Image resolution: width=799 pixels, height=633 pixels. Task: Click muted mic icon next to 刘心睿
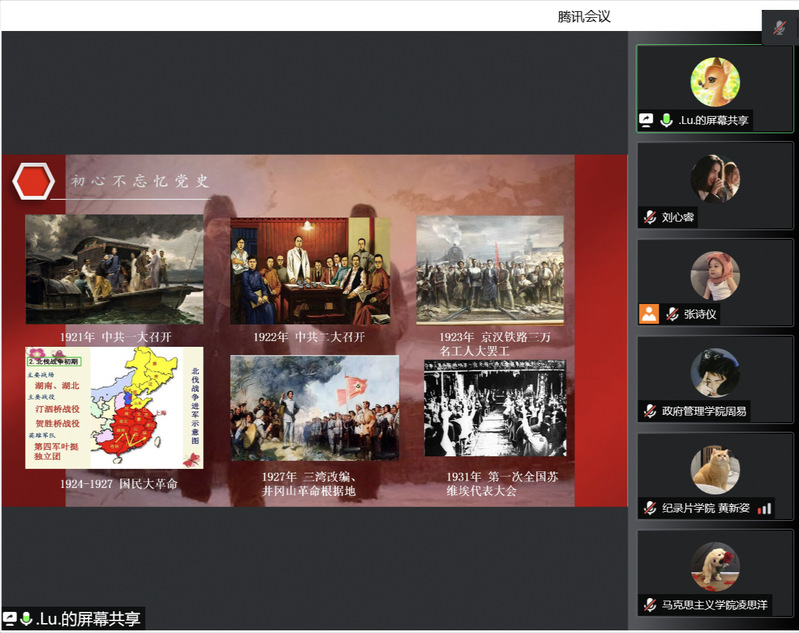[x=650, y=217]
